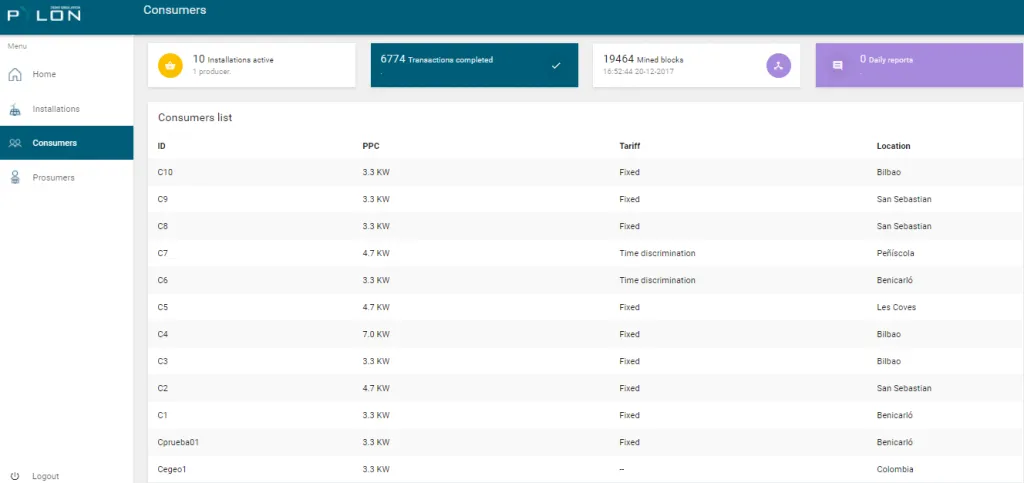Click the Peñíscola location cell
This screenshot has width=1024, height=483.
click(895, 253)
